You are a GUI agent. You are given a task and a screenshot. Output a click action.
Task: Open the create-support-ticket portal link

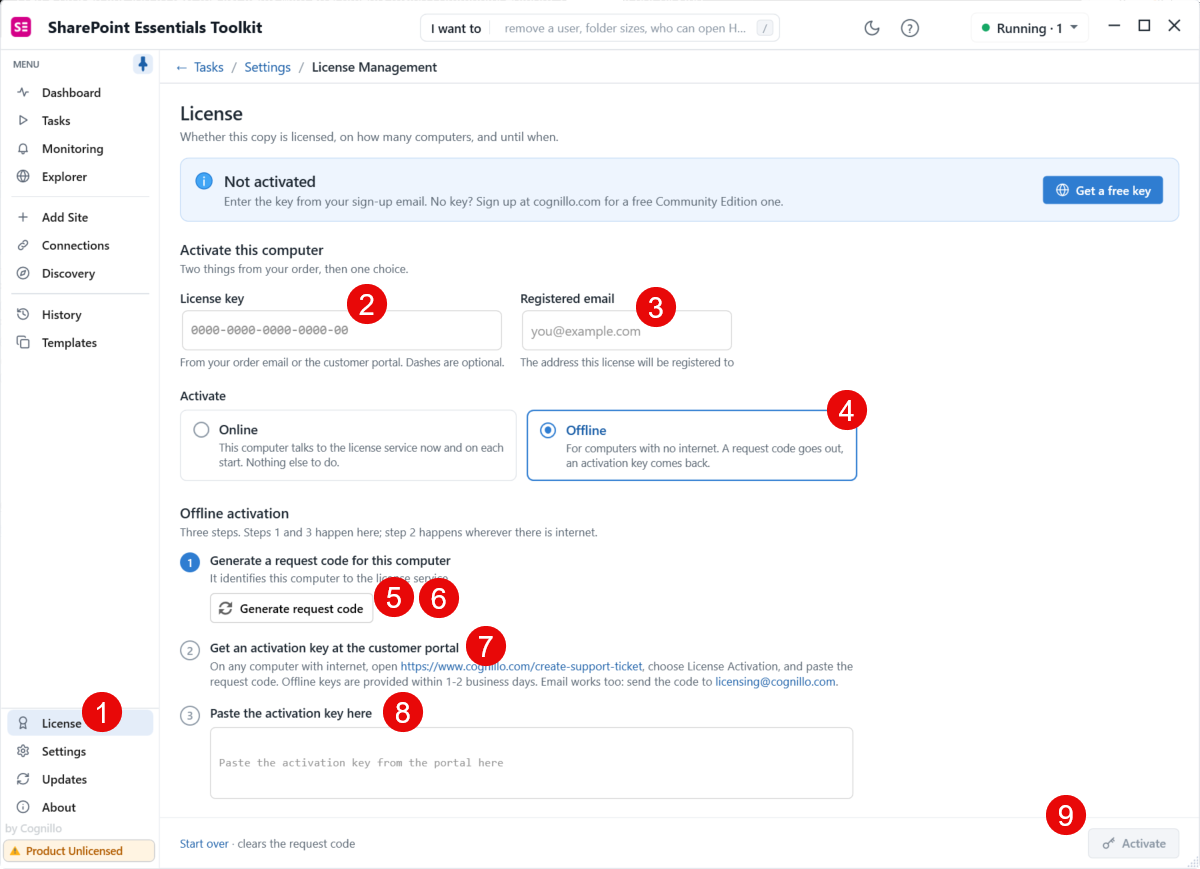point(522,666)
